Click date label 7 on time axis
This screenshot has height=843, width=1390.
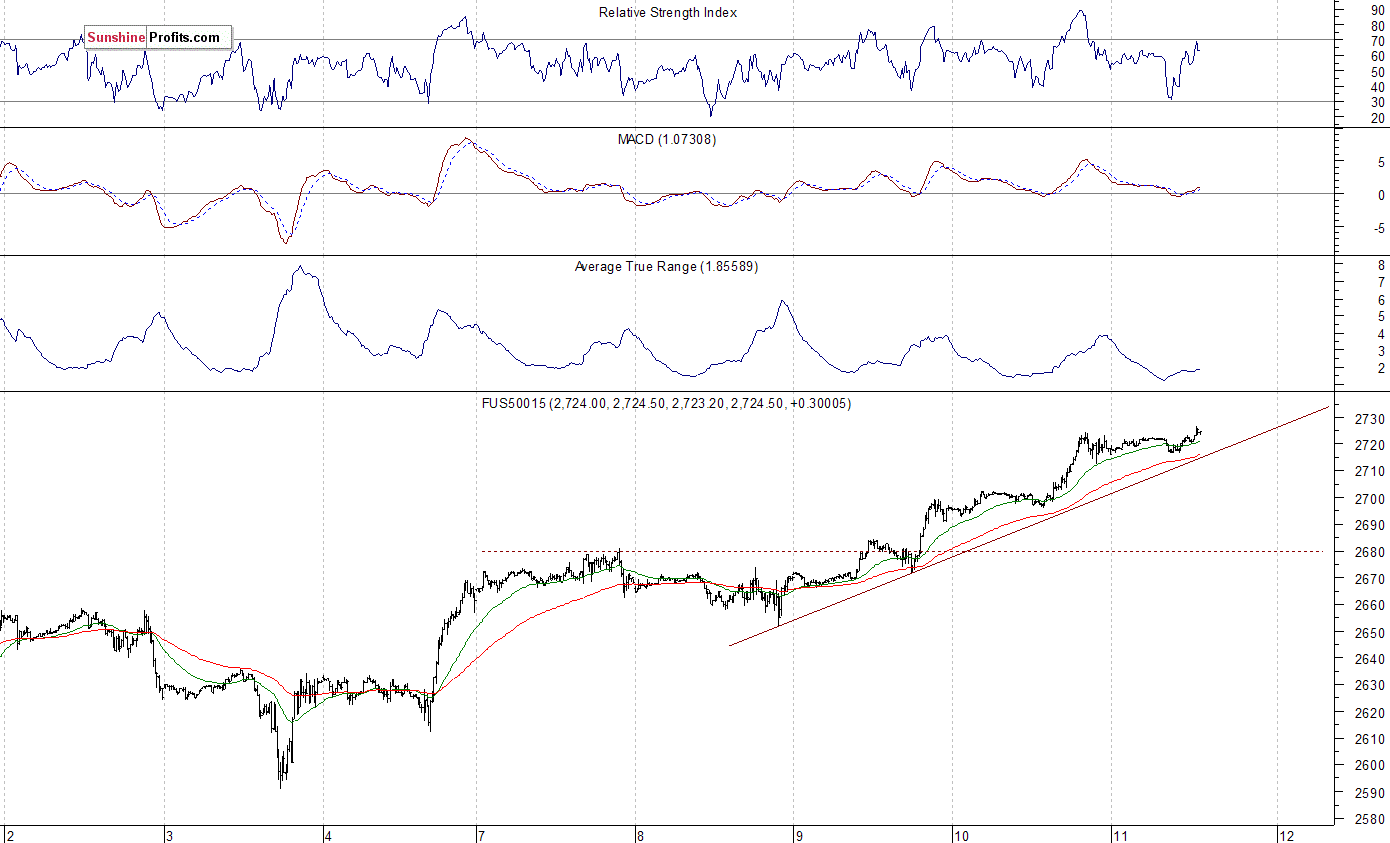(x=481, y=835)
